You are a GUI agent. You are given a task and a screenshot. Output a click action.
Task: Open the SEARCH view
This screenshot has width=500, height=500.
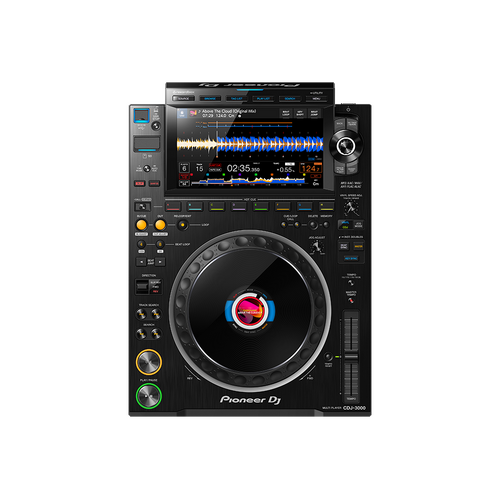[x=290, y=99]
